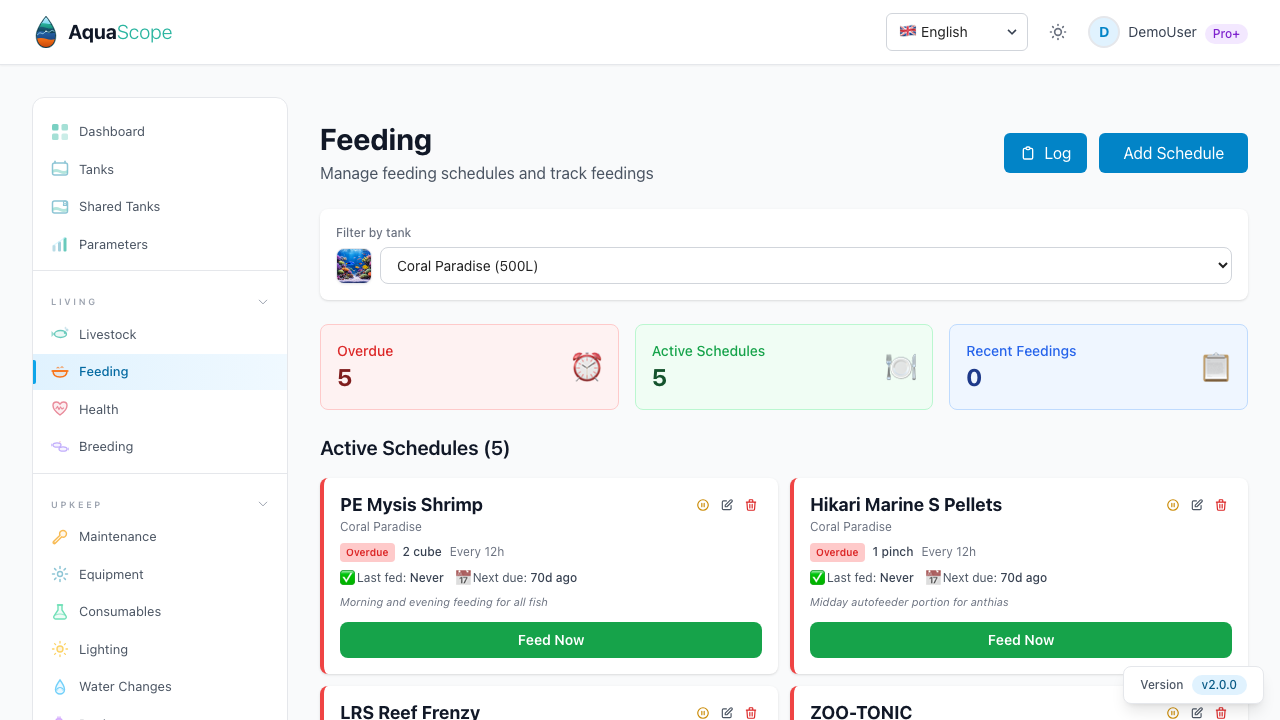
Task: Open the English language dropdown
Action: click(956, 32)
